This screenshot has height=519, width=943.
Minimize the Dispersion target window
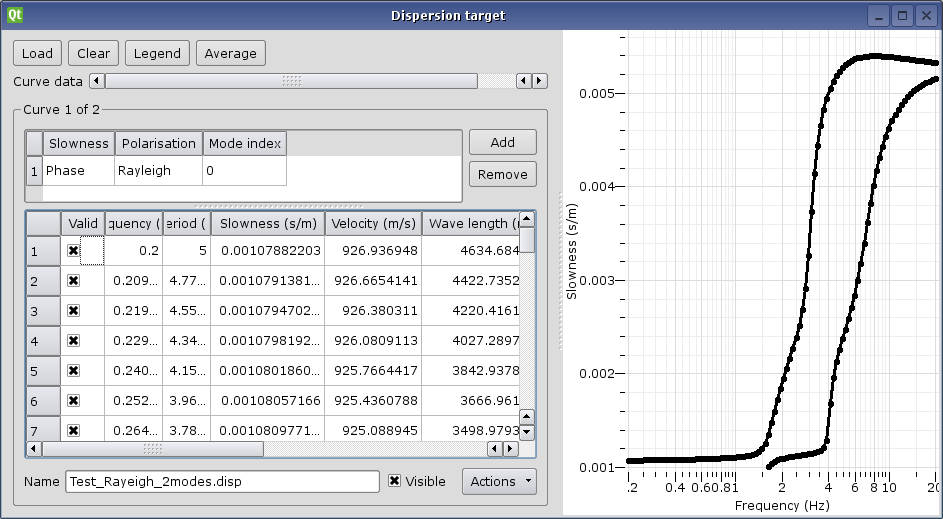click(878, 15)
